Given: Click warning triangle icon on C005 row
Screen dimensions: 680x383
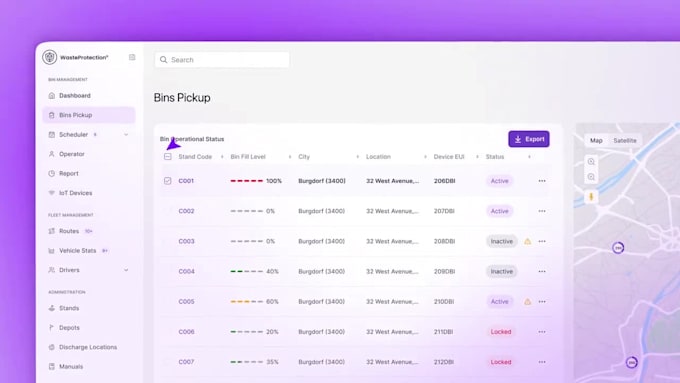Looking at the screenshot, I should tap(527, 301).
